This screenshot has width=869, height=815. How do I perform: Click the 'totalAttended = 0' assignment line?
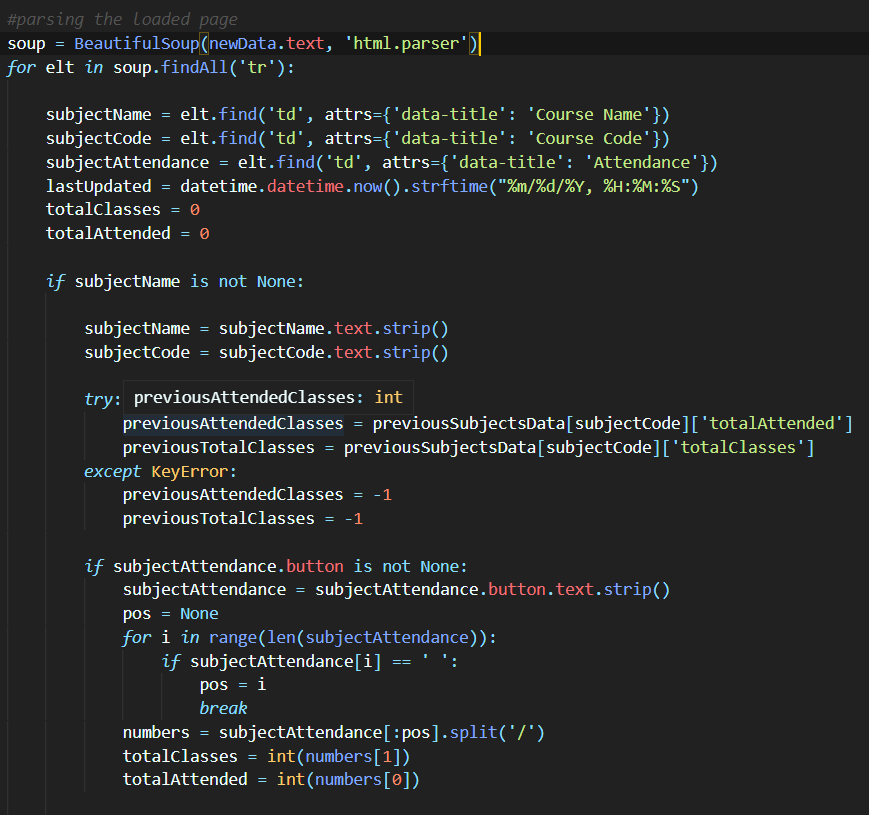[127, 234]
